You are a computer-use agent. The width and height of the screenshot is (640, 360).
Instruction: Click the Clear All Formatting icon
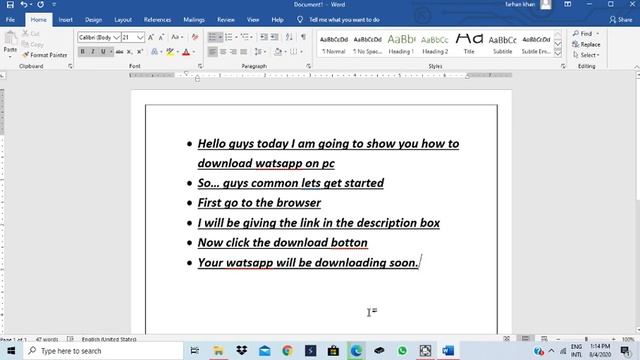[195, 37]
